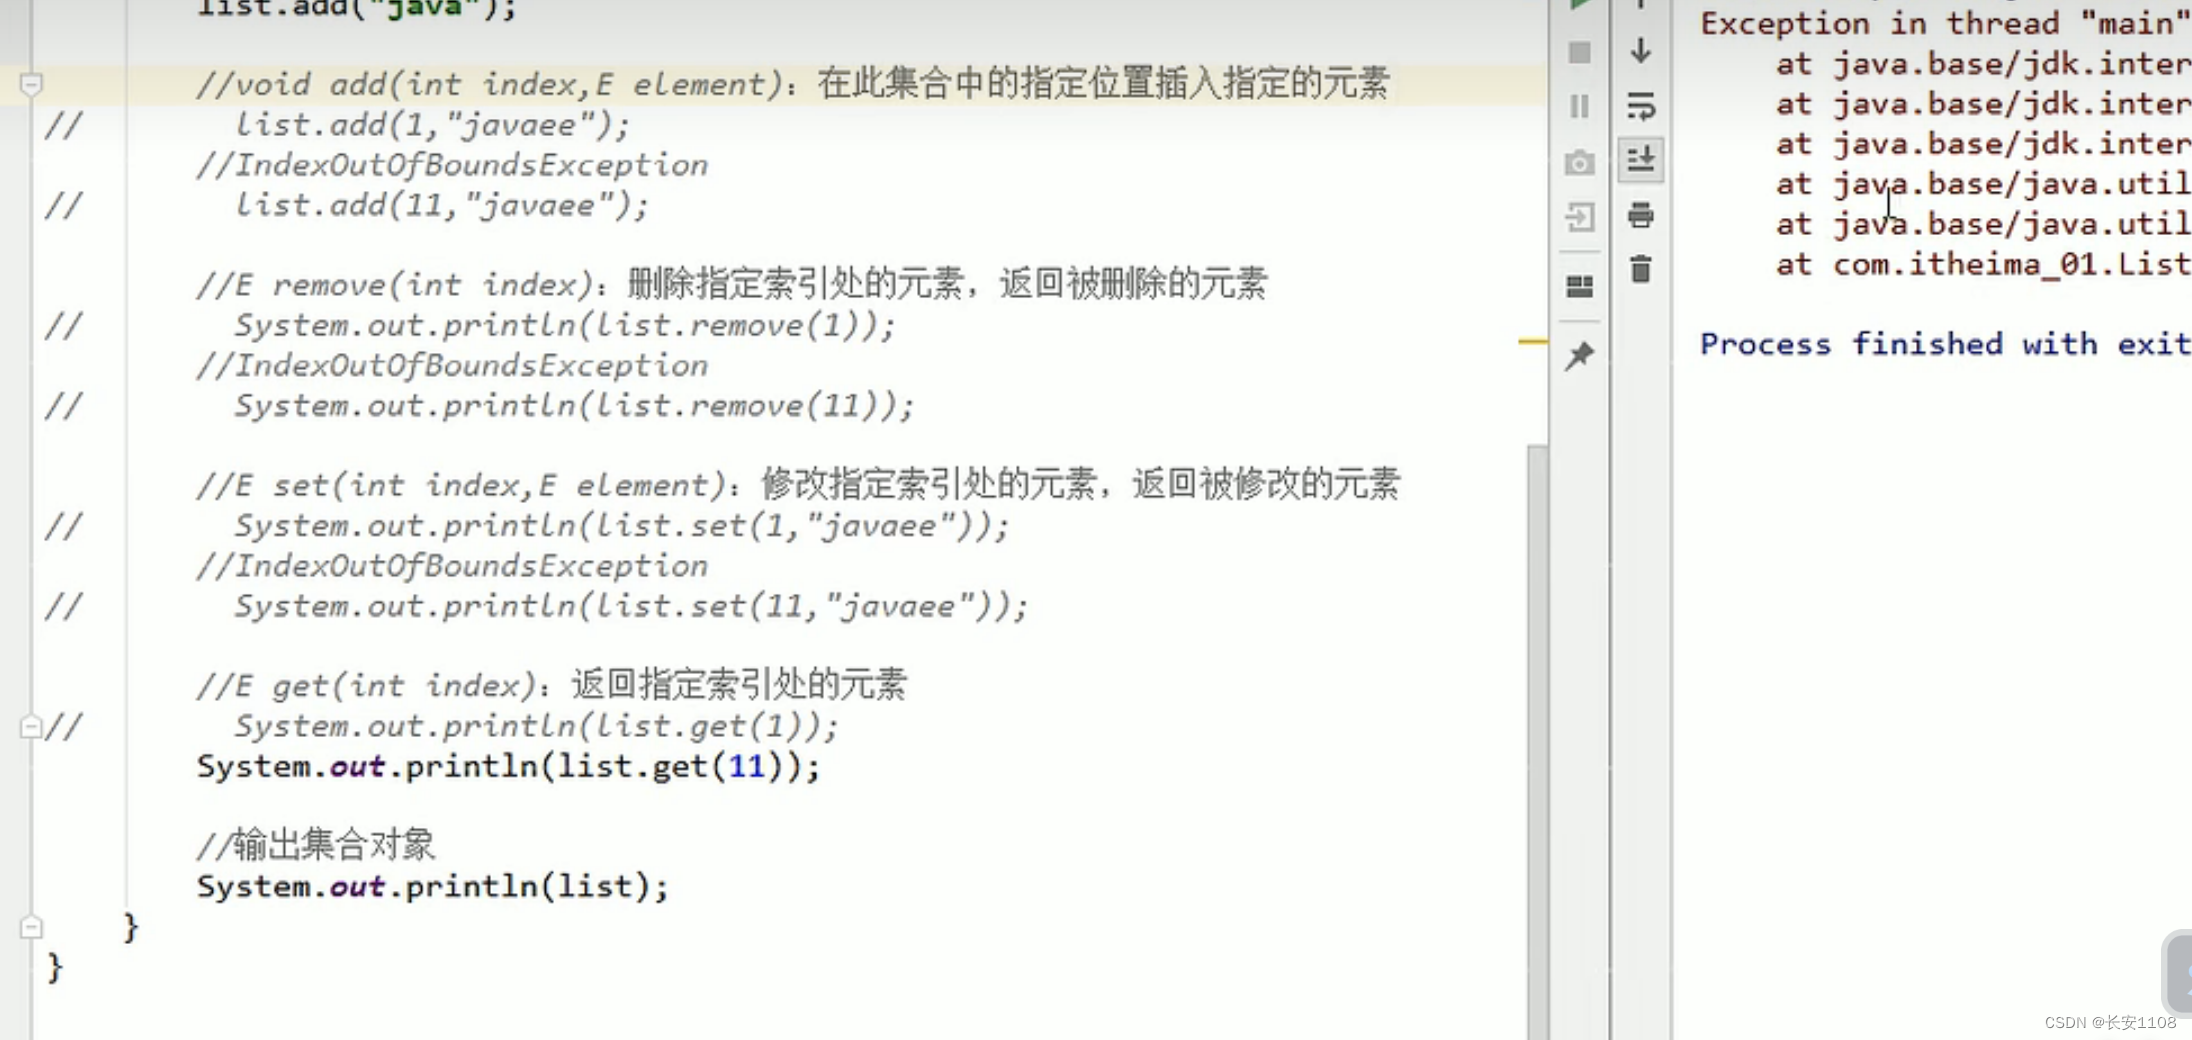The image size is (2192, 1040).
Task: Jump down the stack trace arrow
Action: (1640, 50)
